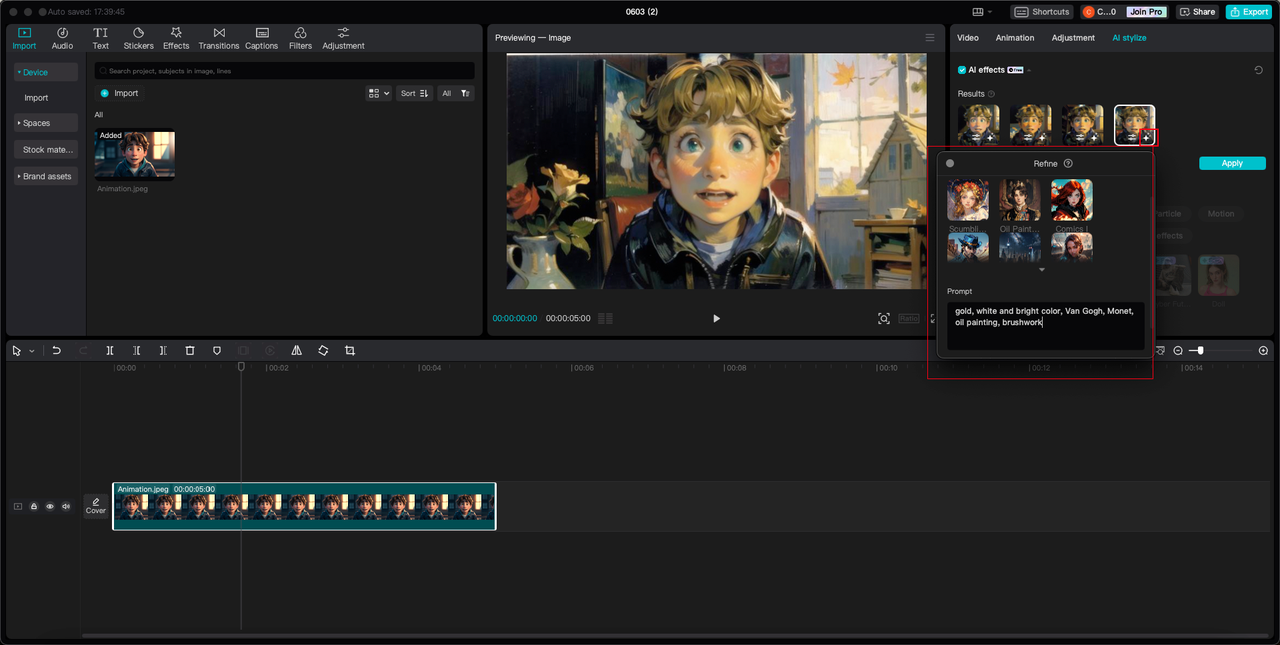Select the Comics style thumbnail in Refine
Screen dimensions: 1280x645
point(1071,200)
